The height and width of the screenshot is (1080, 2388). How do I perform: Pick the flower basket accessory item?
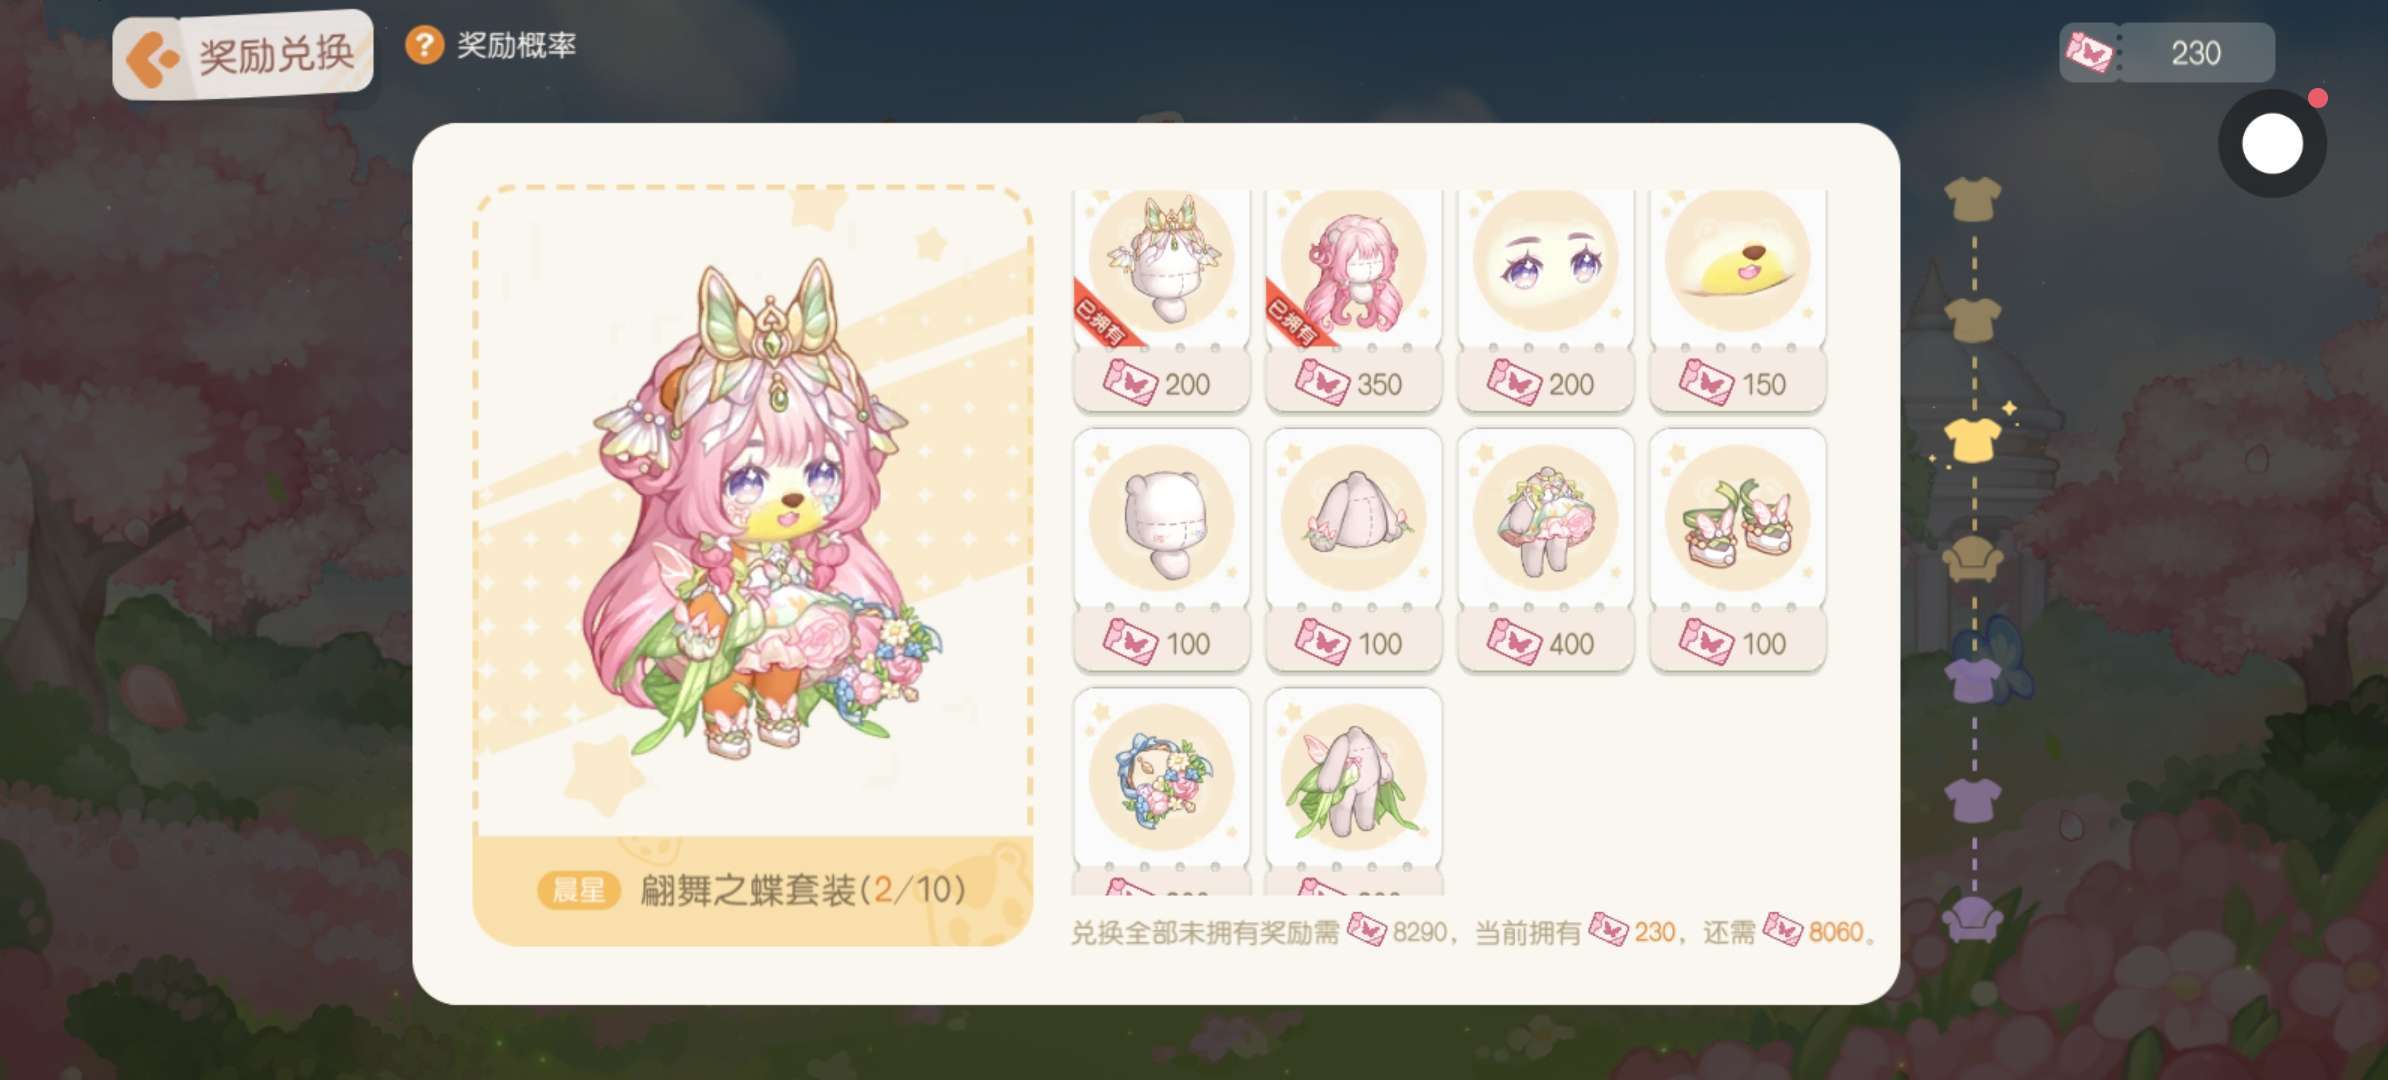pos(1161,790)
